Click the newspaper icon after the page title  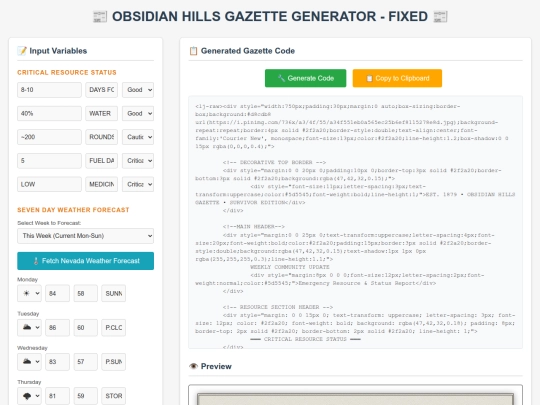[440, 17]
